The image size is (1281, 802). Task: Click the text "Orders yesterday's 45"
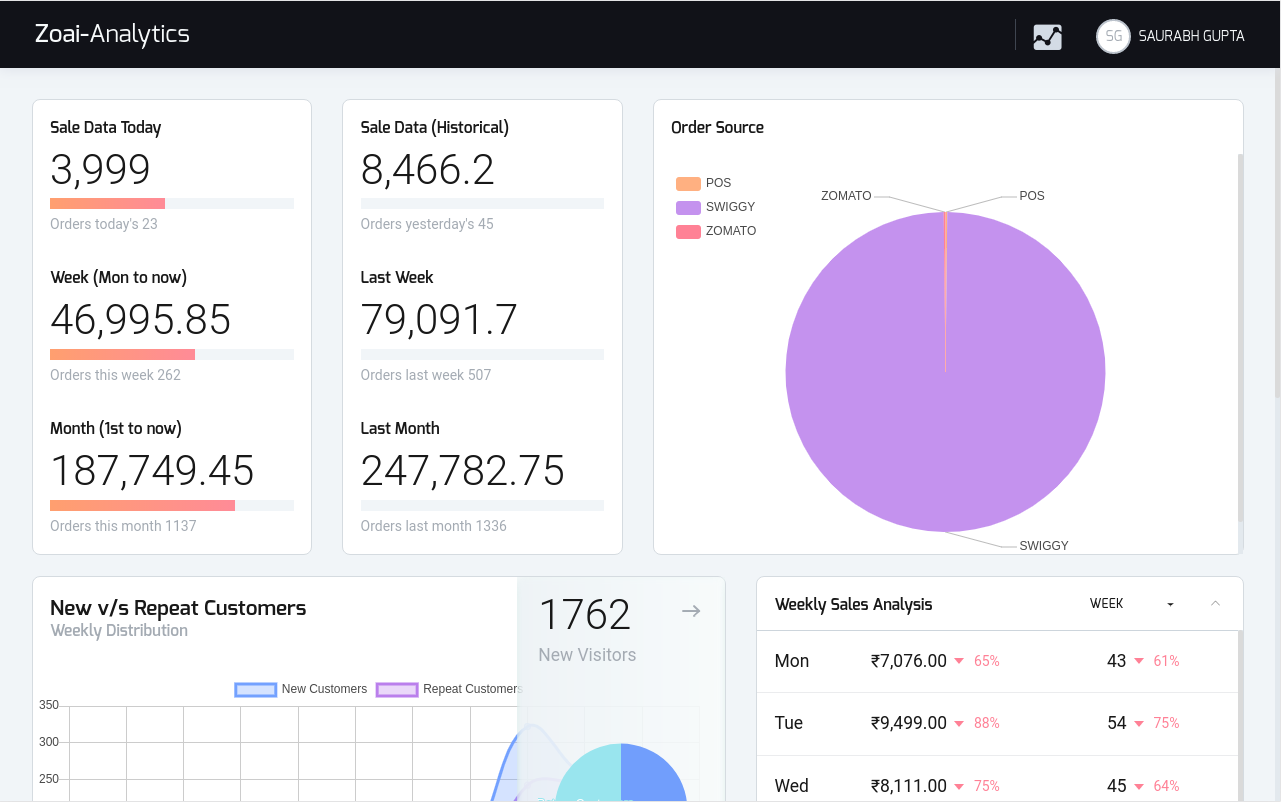pyautogui.click(x=427, y=224)
